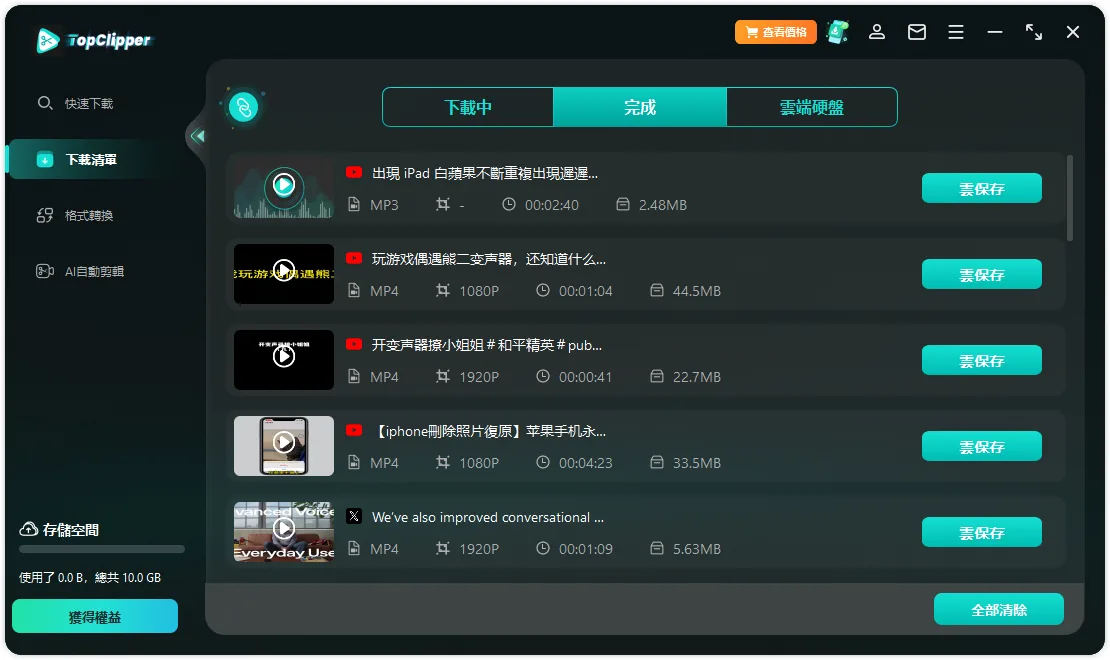This screenshot has width=1110, height=660.
Task: Click the file size icon beside 22.7MB
Action: point(657,377)
